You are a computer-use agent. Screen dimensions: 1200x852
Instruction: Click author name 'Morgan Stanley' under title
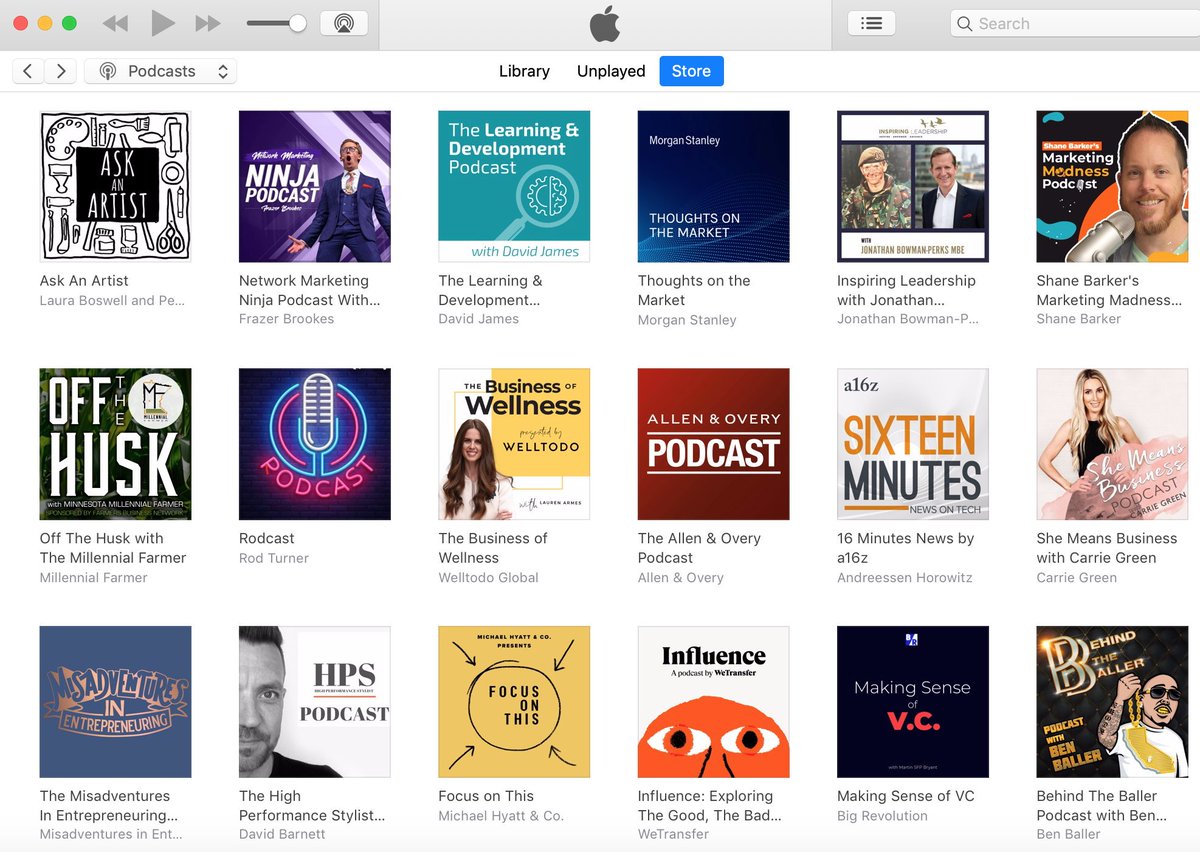687,320
